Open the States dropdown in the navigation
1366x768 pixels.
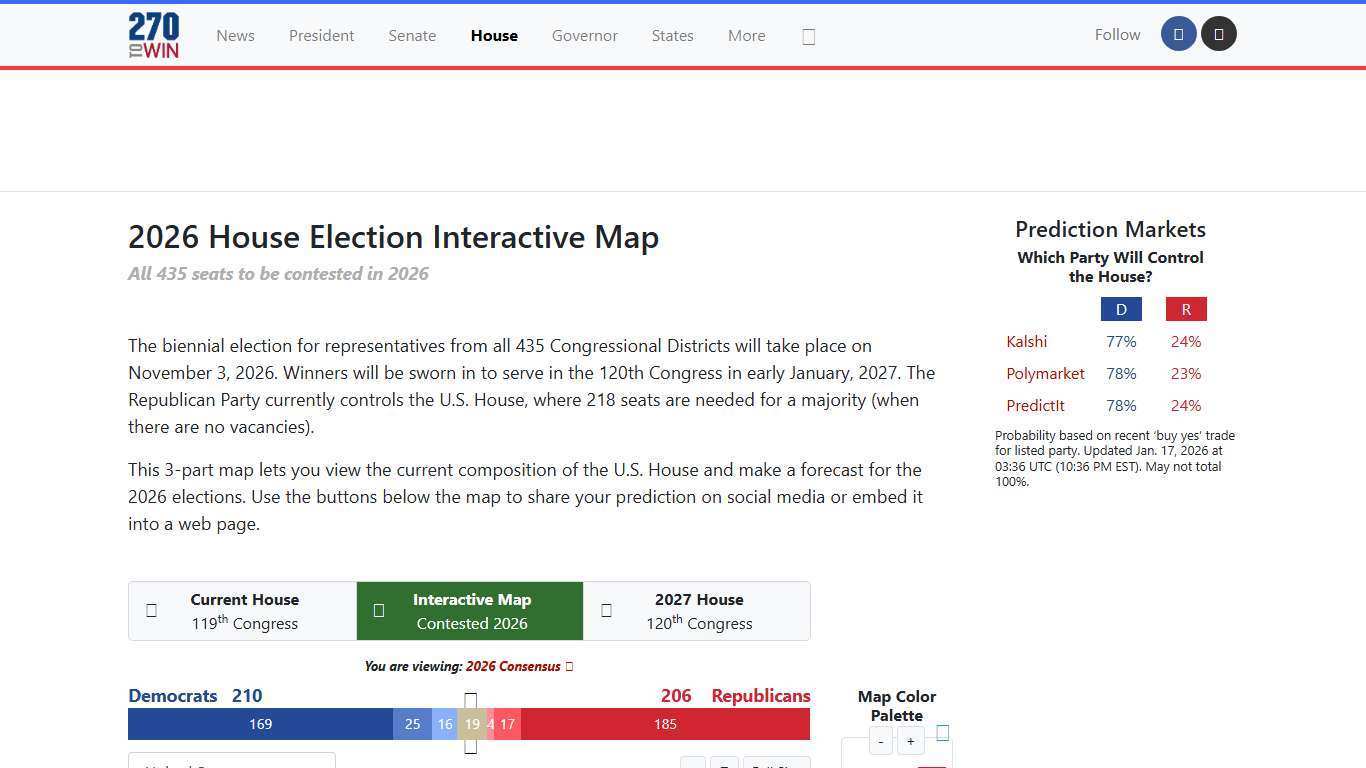tap(672, 35)
